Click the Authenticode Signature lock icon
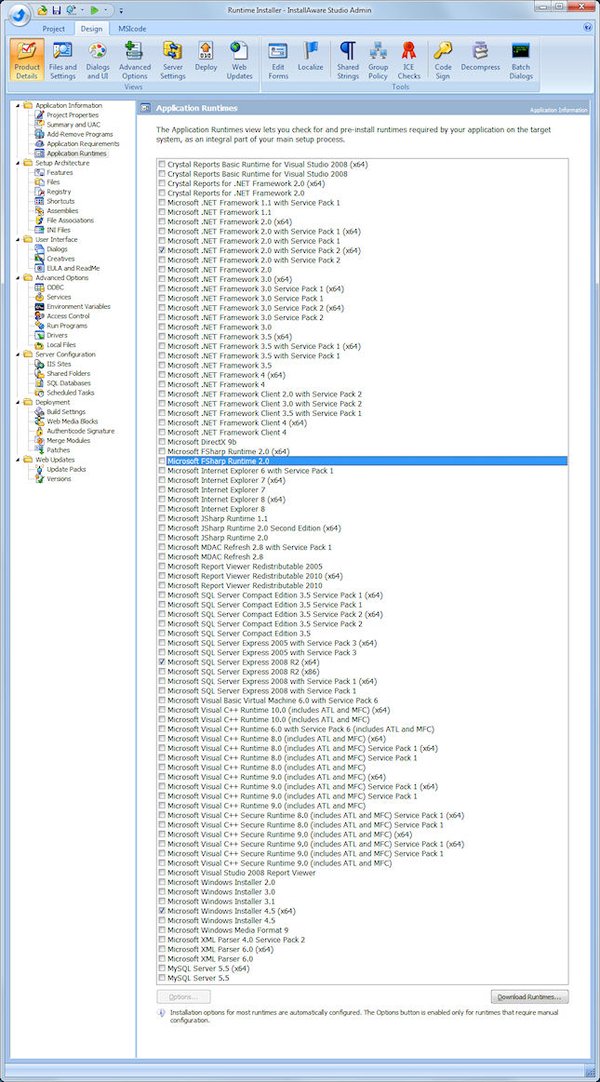This screenshot has height=1082, width=600. 40,431
